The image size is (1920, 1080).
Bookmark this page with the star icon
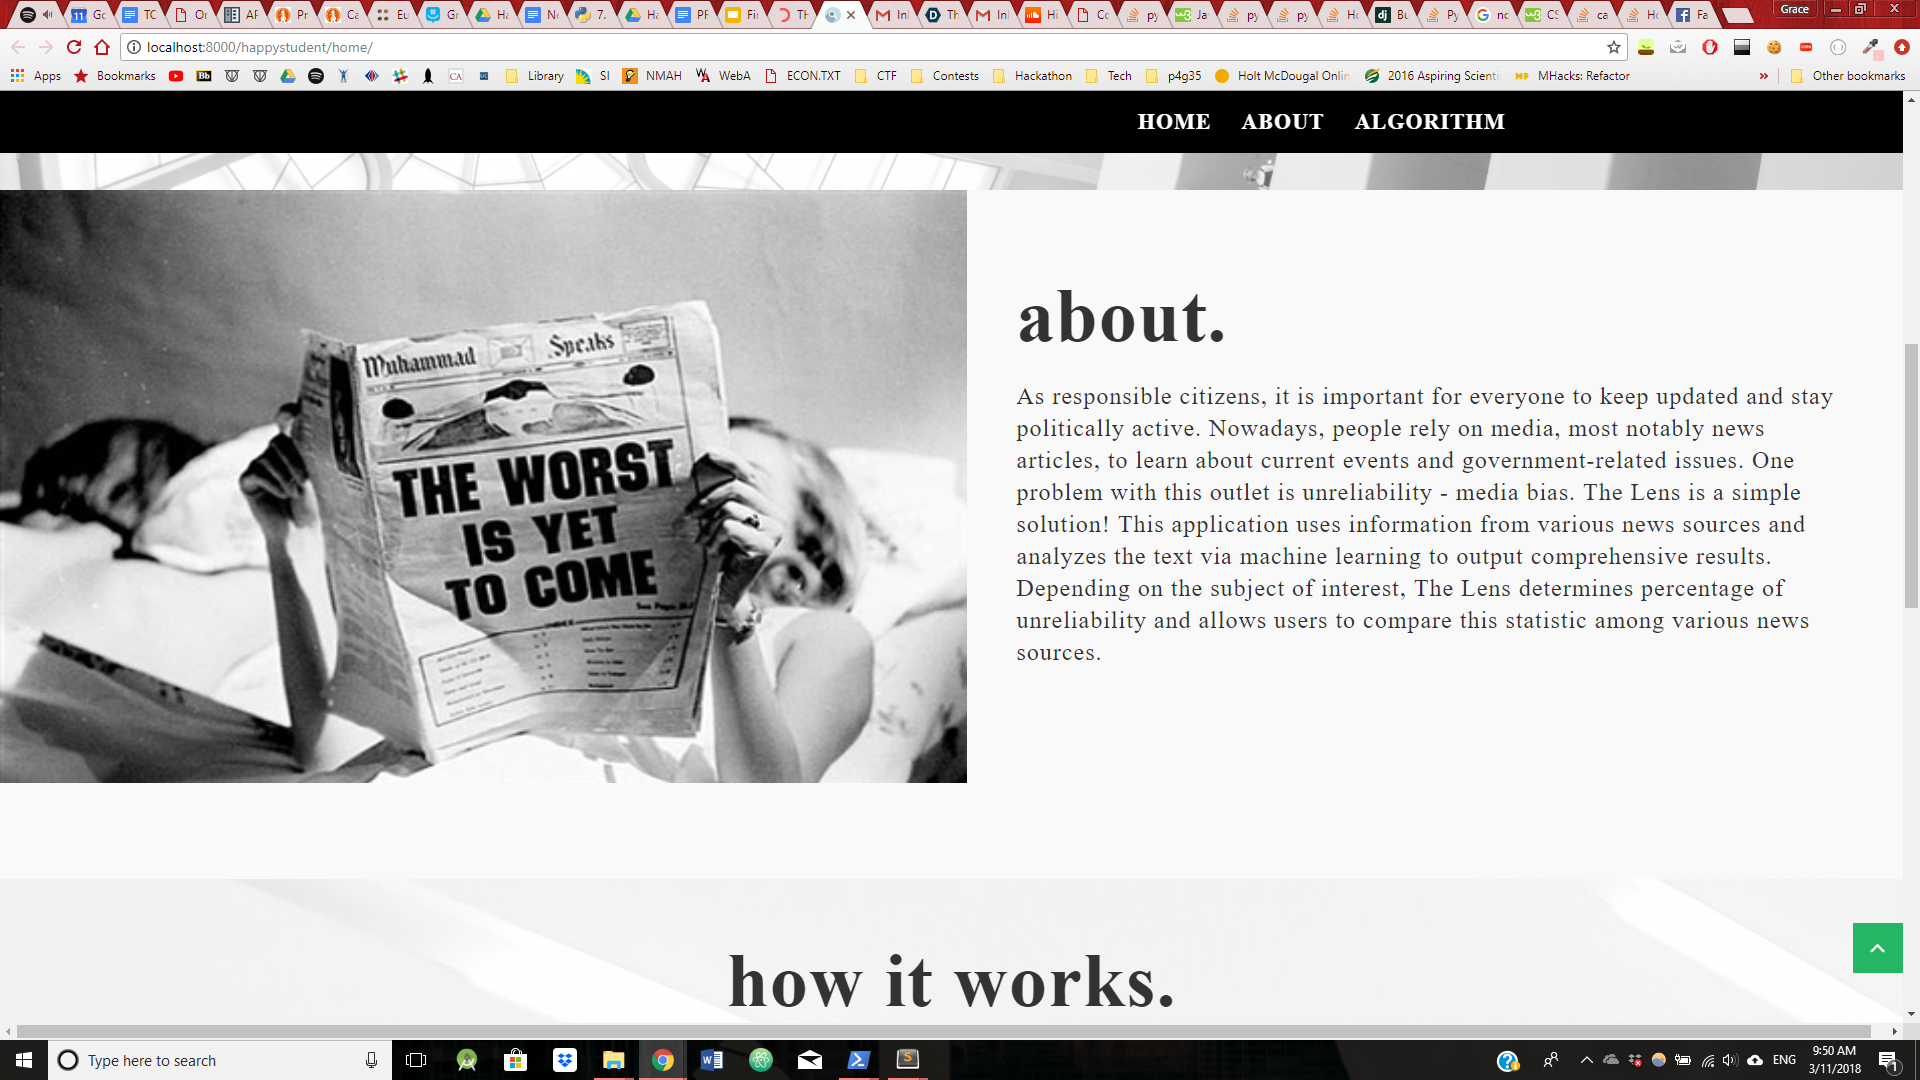click(1613, 47)
